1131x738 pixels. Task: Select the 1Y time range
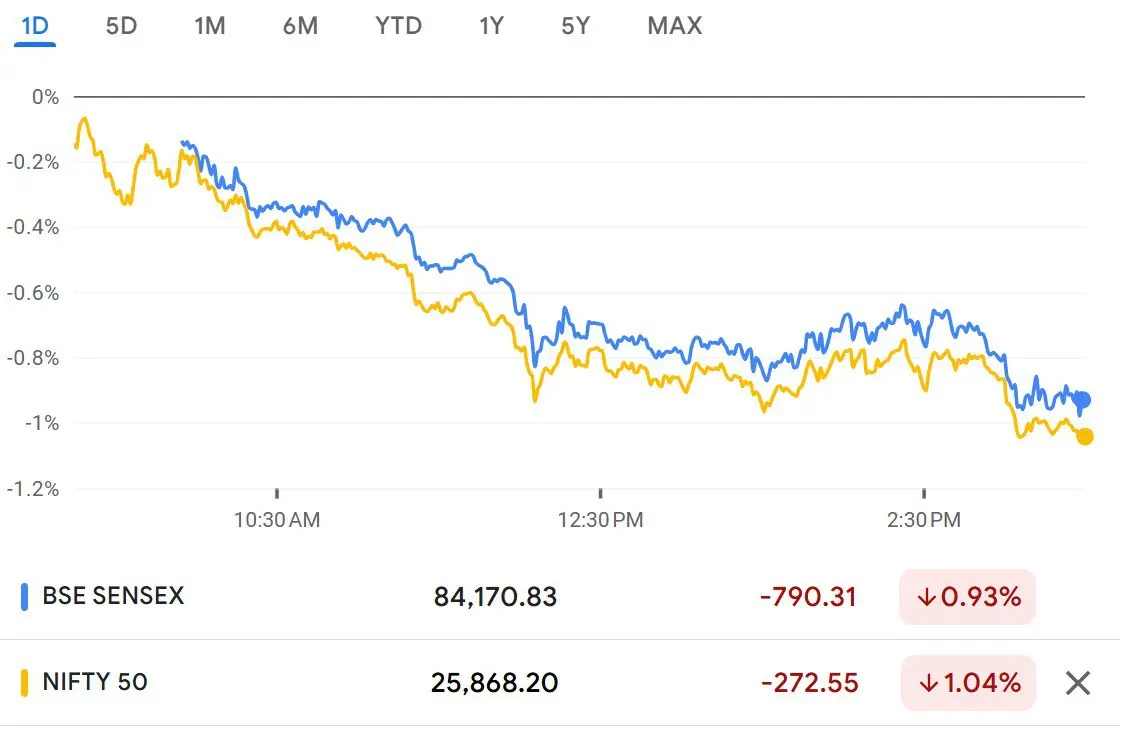pos(490,26)
